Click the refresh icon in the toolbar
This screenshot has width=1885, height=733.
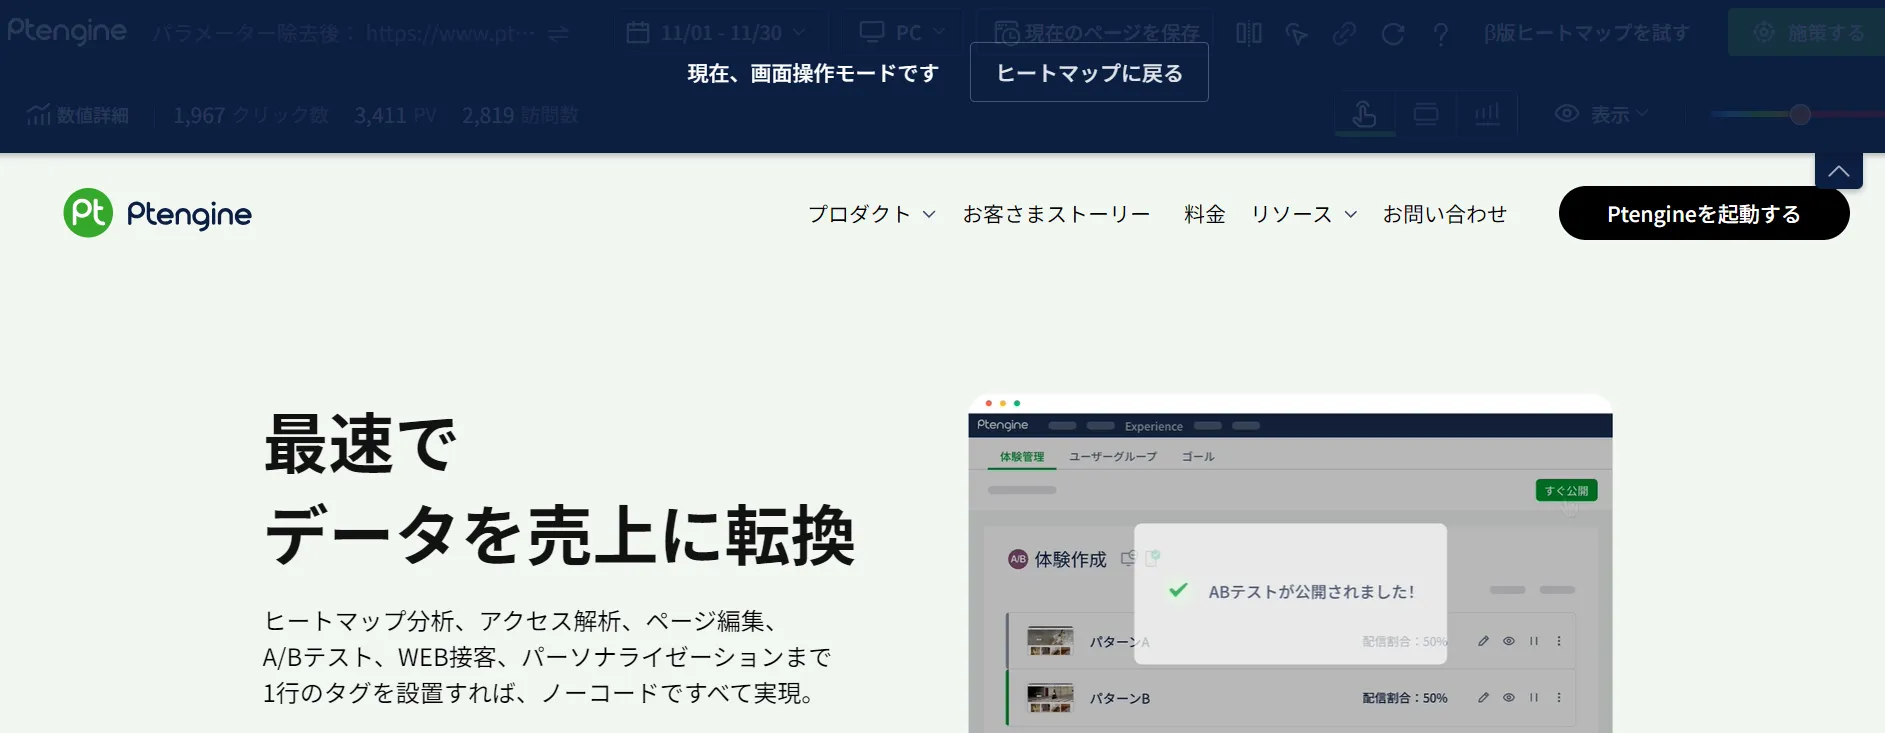click(x=1392, y=34)
